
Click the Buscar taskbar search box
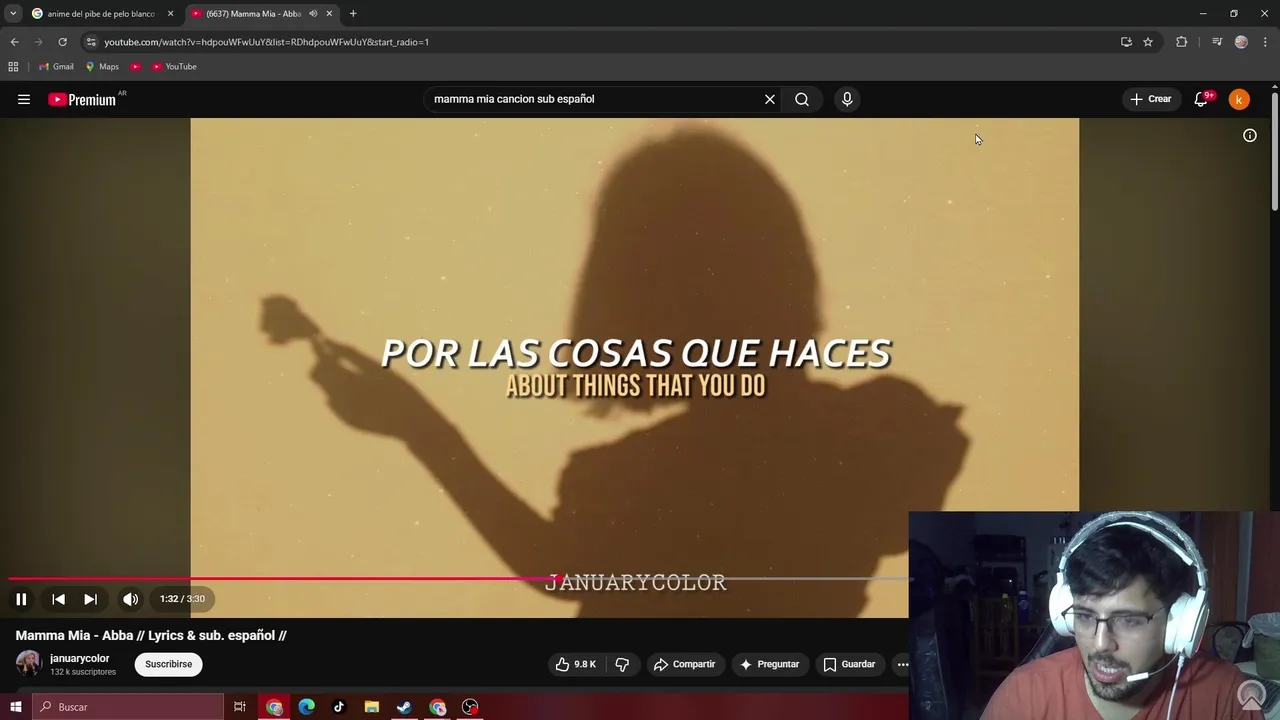pyautogui.click(x=128, y=707)
